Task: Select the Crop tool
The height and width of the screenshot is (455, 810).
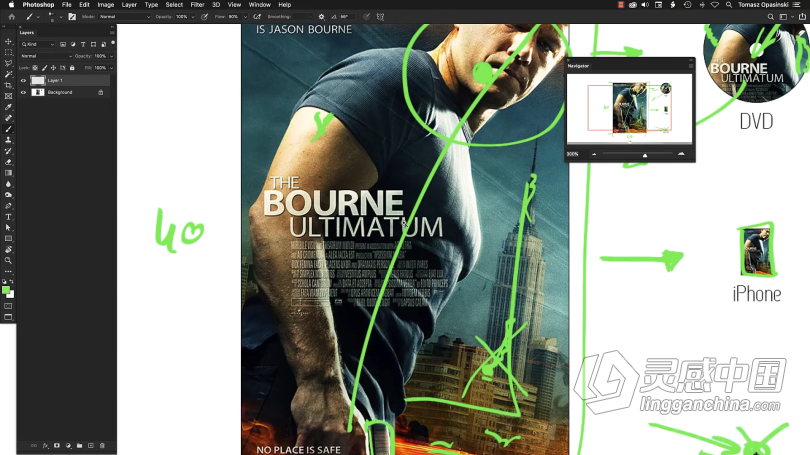Action: click(x=8, y=85)
